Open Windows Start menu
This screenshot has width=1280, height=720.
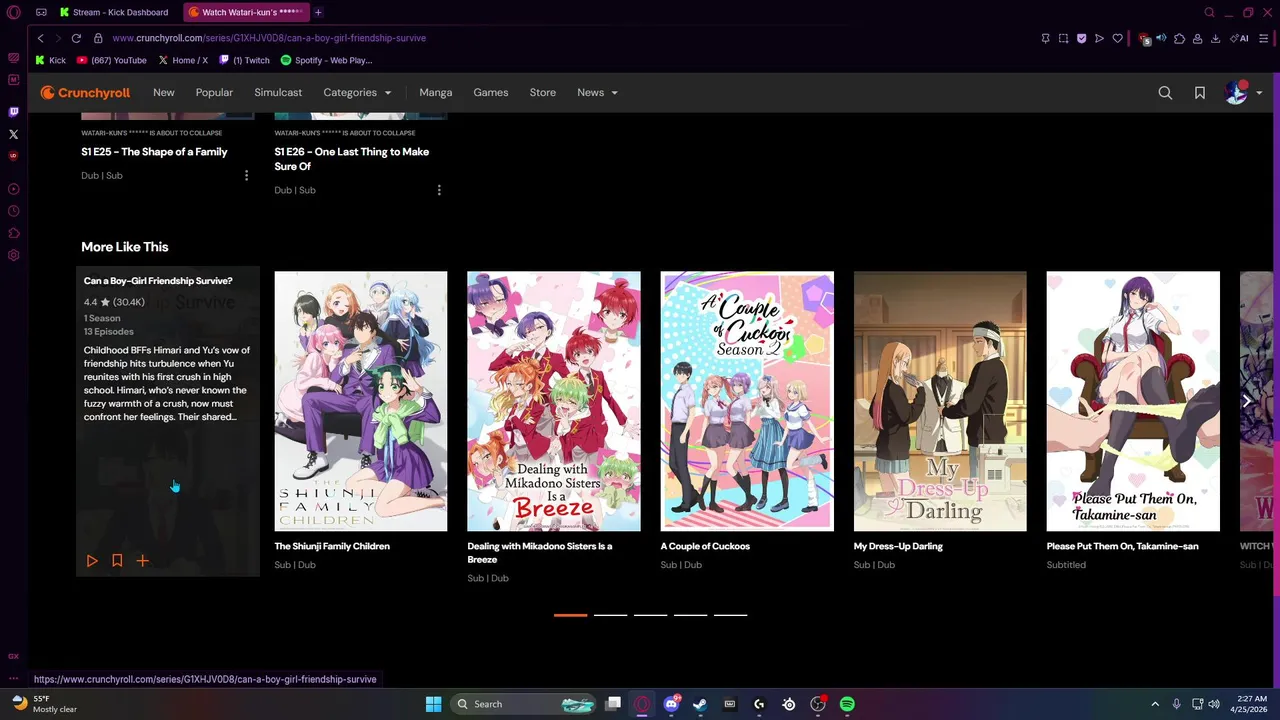433,704
